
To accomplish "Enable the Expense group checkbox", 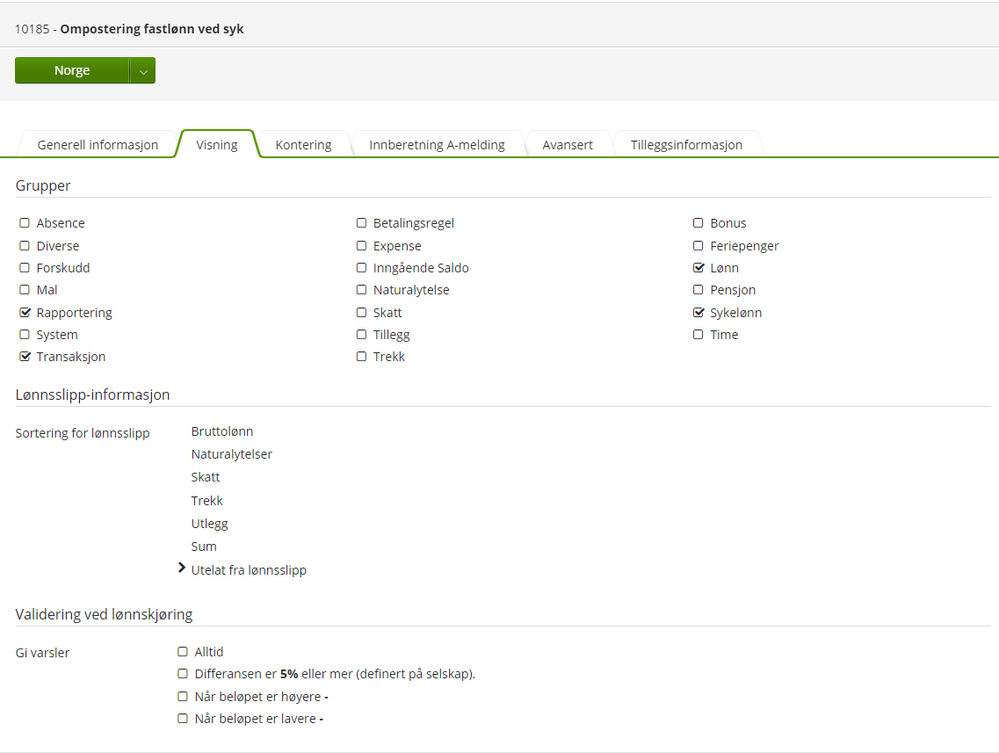I will [x=361, y=245].
